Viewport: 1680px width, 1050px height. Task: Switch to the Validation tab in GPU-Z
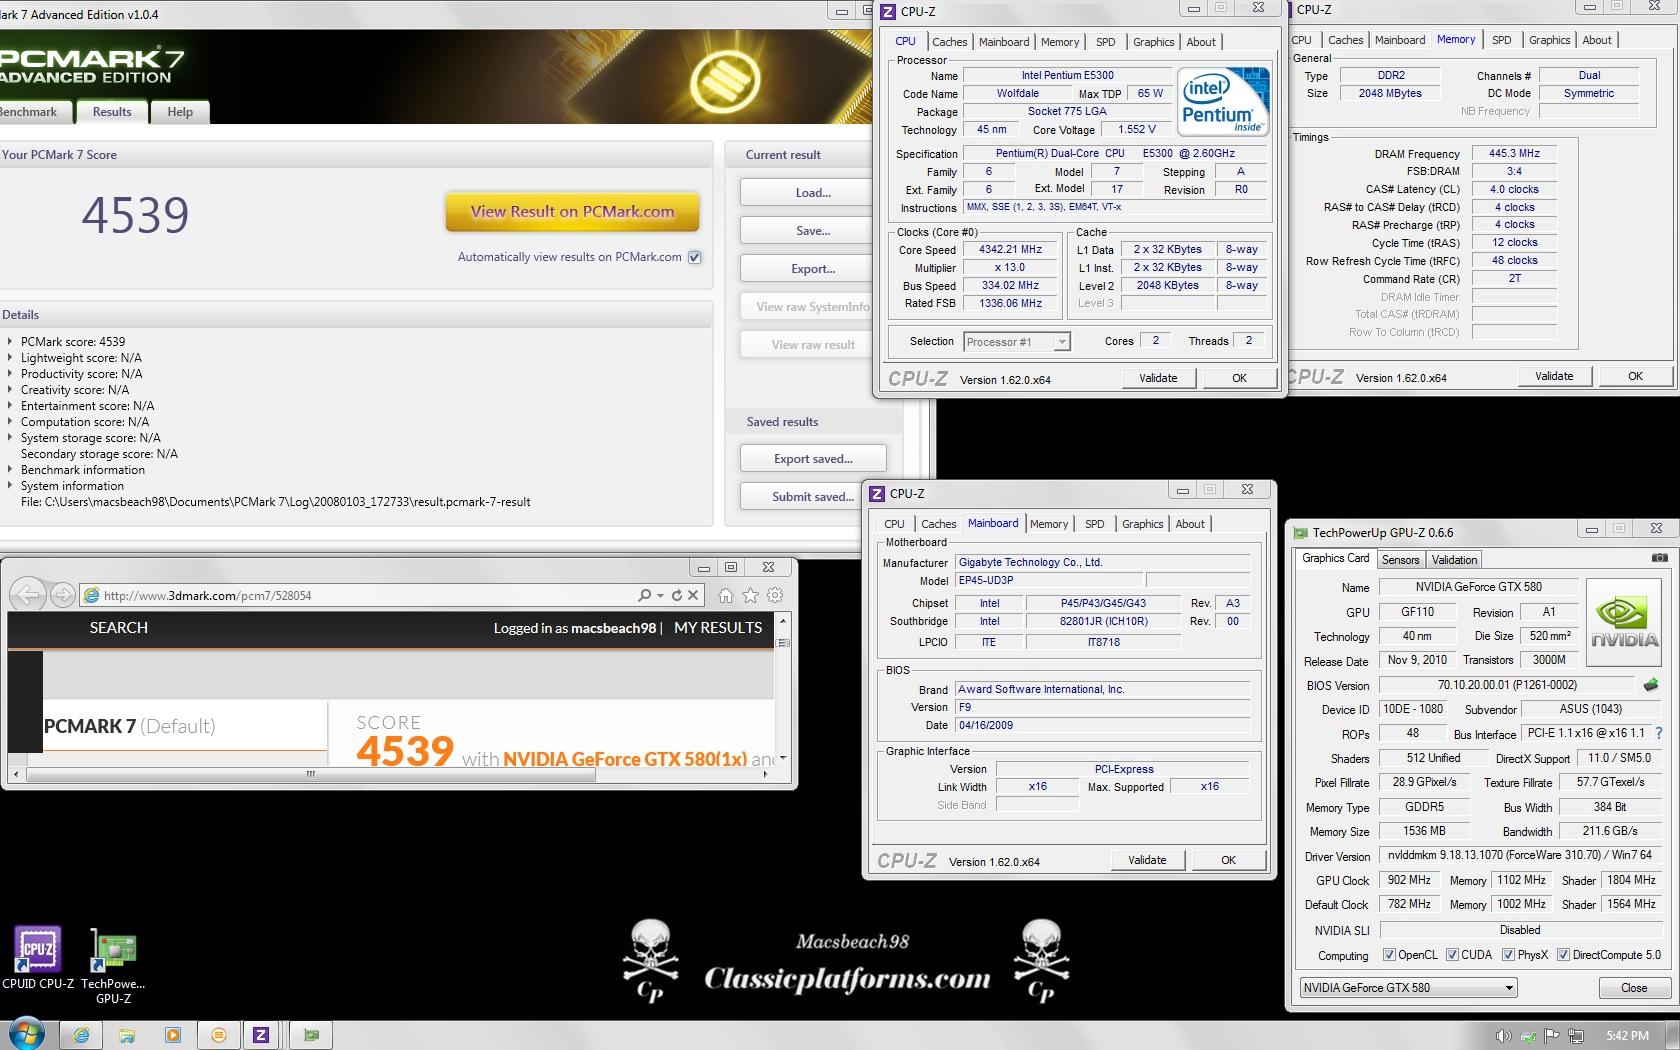1454,560
